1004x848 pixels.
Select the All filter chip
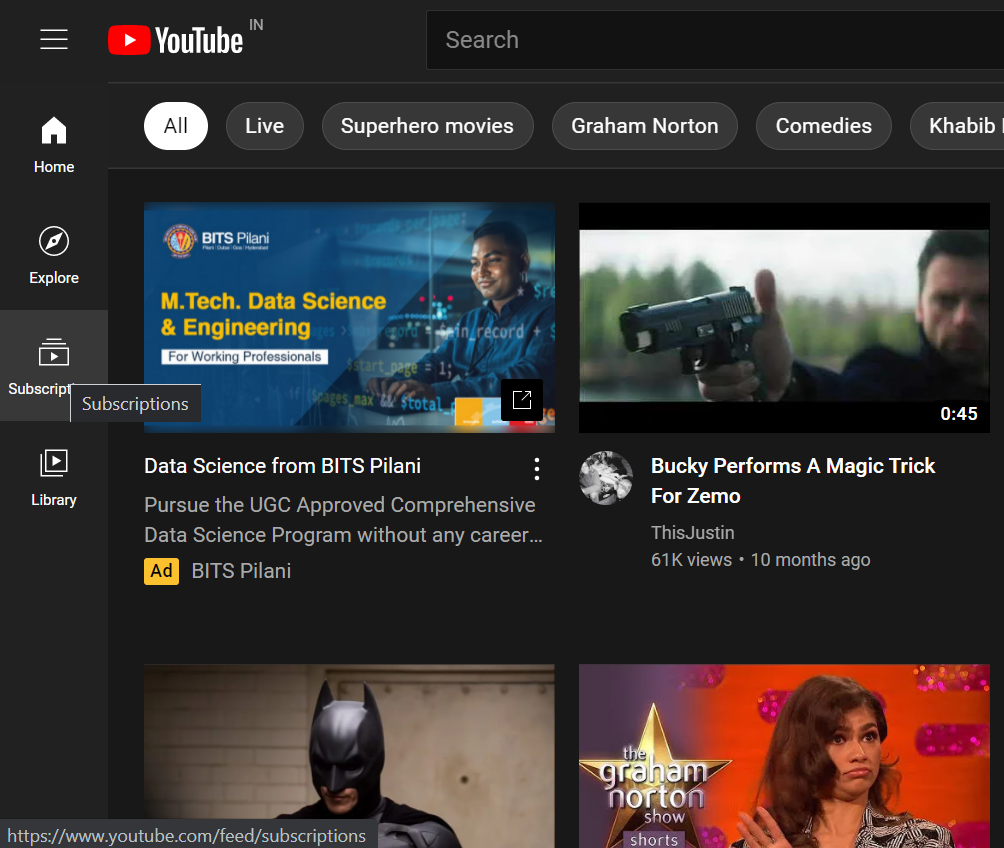pos(175,126)
